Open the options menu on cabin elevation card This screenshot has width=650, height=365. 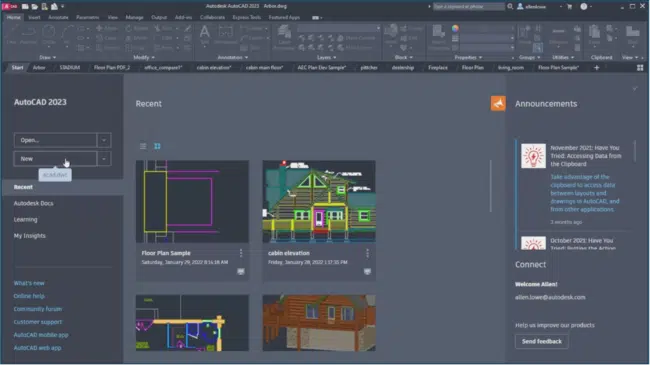(367, 253)
